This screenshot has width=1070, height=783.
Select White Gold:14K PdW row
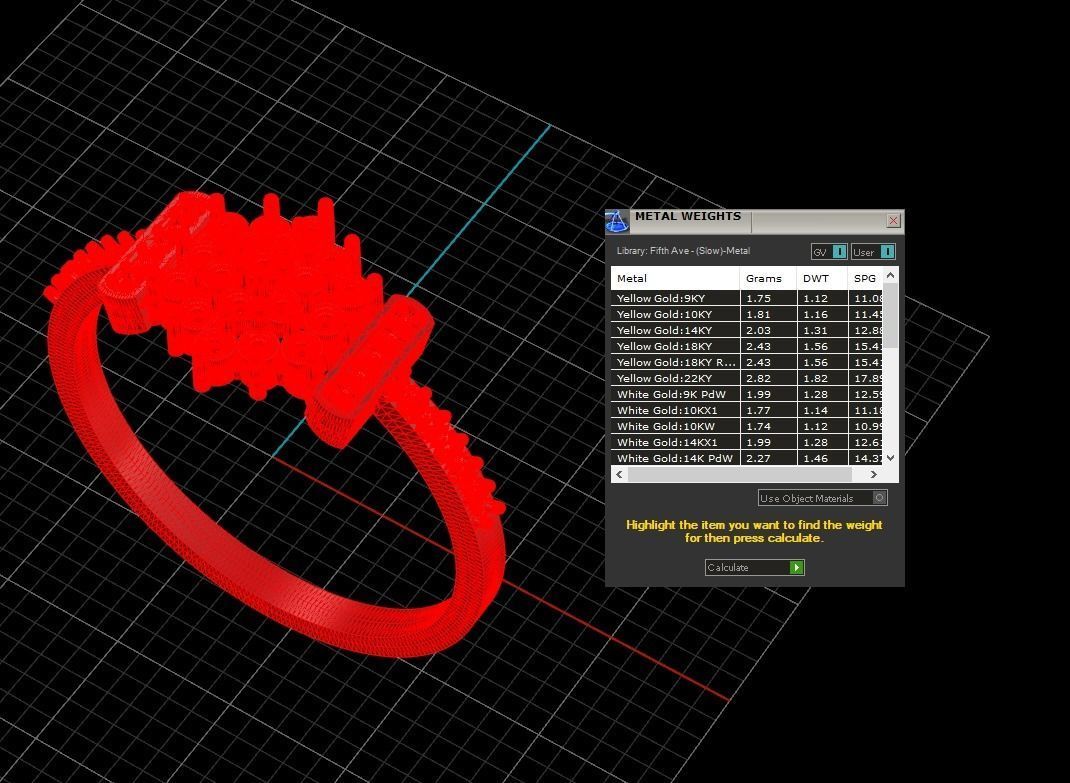(747, 458)
